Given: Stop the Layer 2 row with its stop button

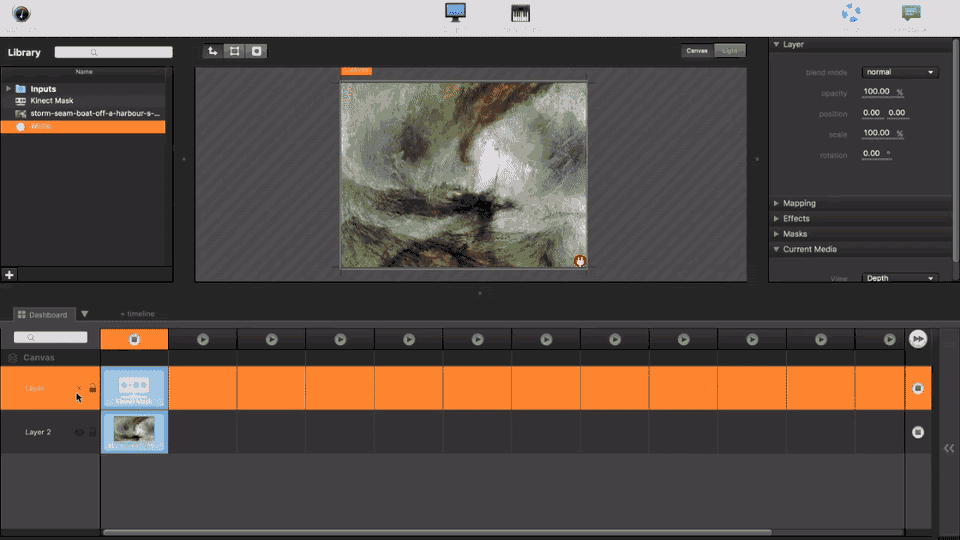Looking at the screenshot, I should (918, 432).
